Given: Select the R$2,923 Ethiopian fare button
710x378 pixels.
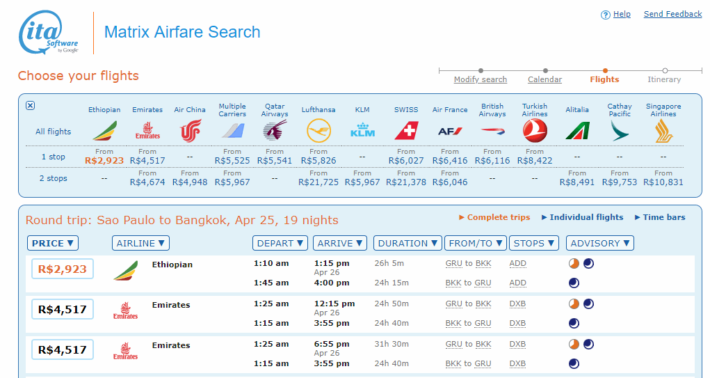Looking at the screenshot, I should coord(62,269).
